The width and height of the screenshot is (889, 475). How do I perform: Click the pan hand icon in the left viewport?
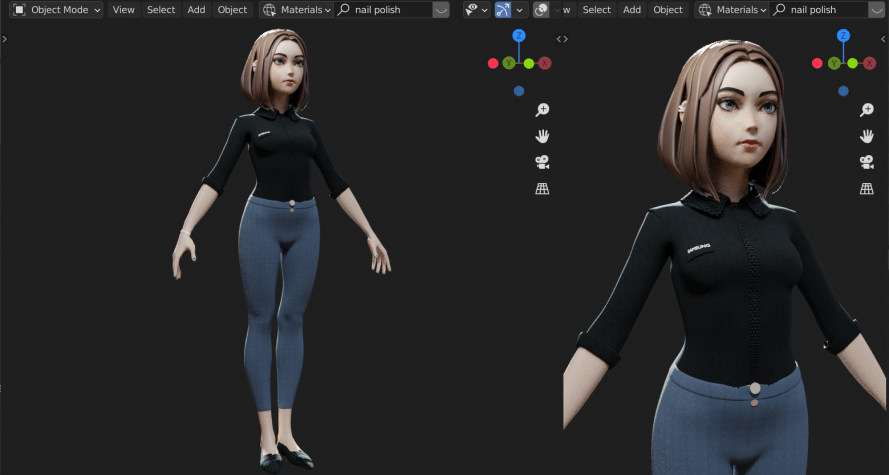pyautogui.click(x=542, y=136)
